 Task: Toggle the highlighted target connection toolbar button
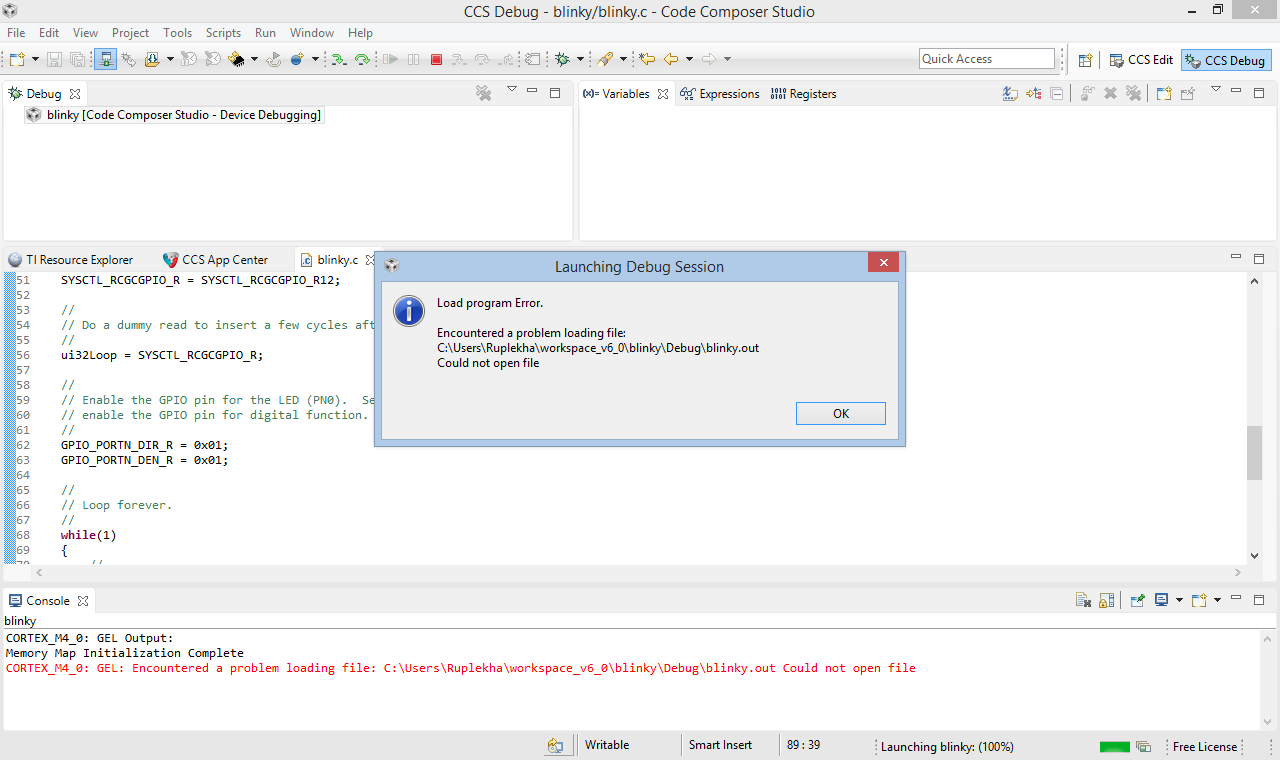(105, 60)
